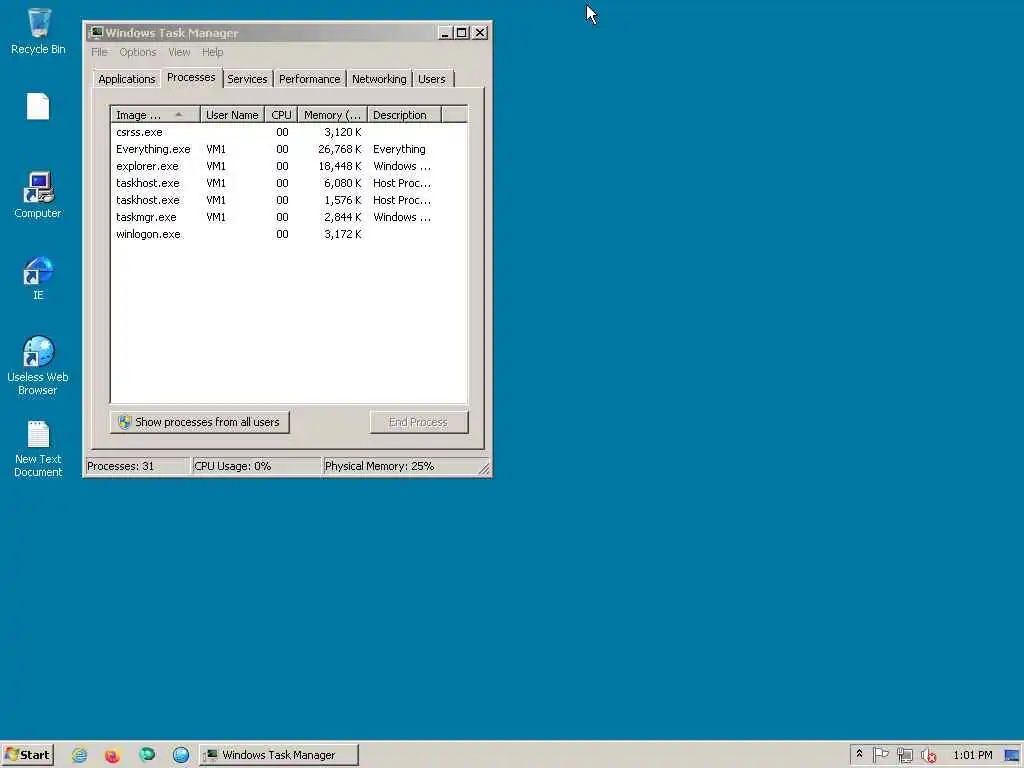Image resolution: width=1024 pixels, height=768 pixels.
Task: Select the taskmgr.exe process row
Action: click(x=289, y=217)
